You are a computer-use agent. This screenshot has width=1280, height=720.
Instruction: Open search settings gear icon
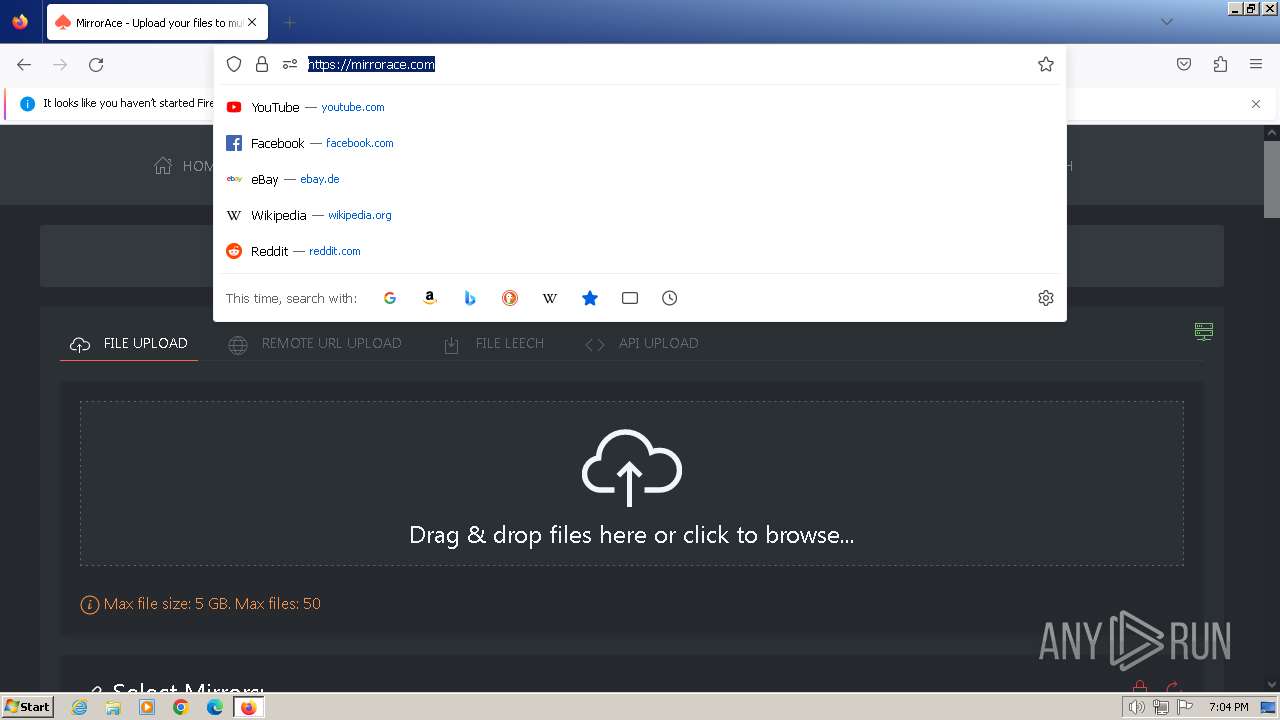1046,298
